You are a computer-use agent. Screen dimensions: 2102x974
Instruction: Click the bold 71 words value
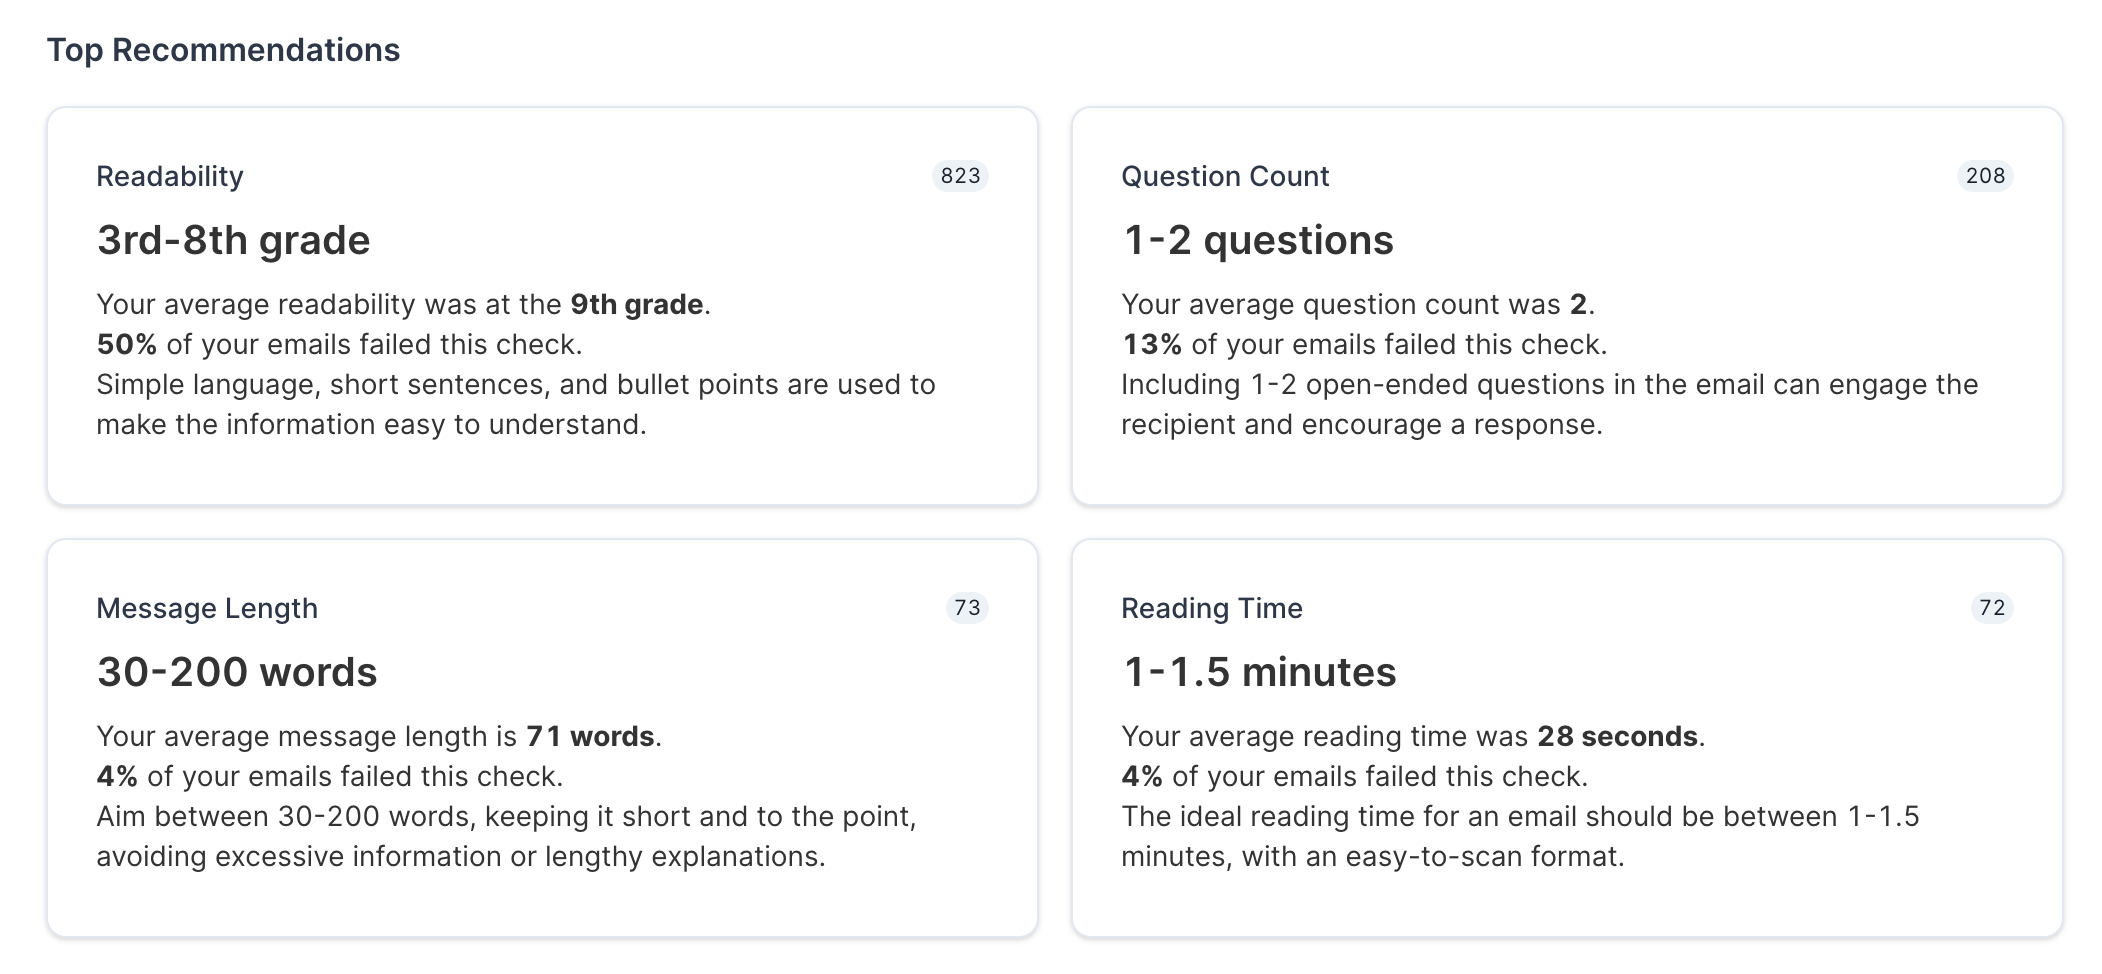click(x=590, y=736)
